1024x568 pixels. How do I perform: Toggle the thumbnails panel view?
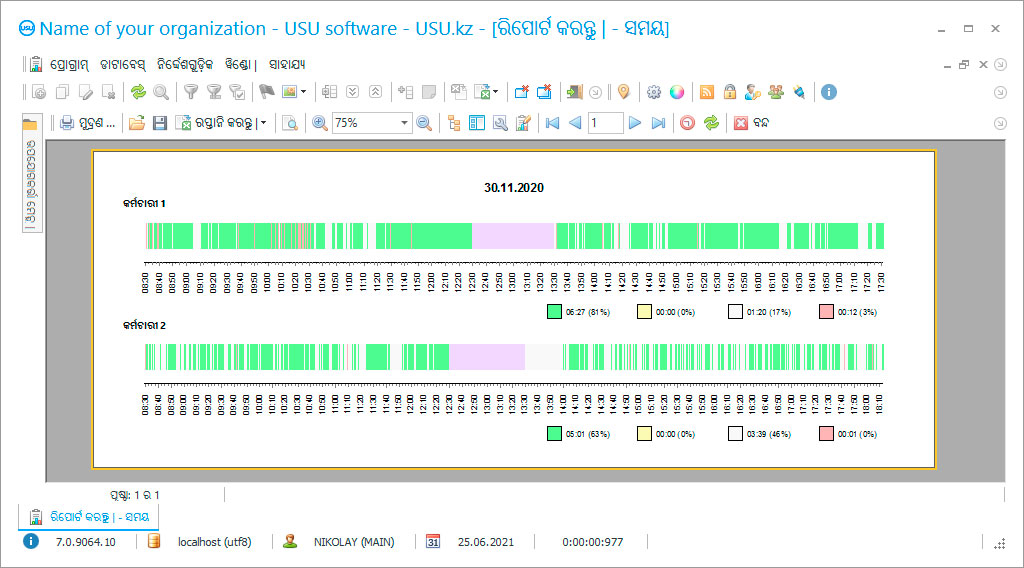[477, 123]
